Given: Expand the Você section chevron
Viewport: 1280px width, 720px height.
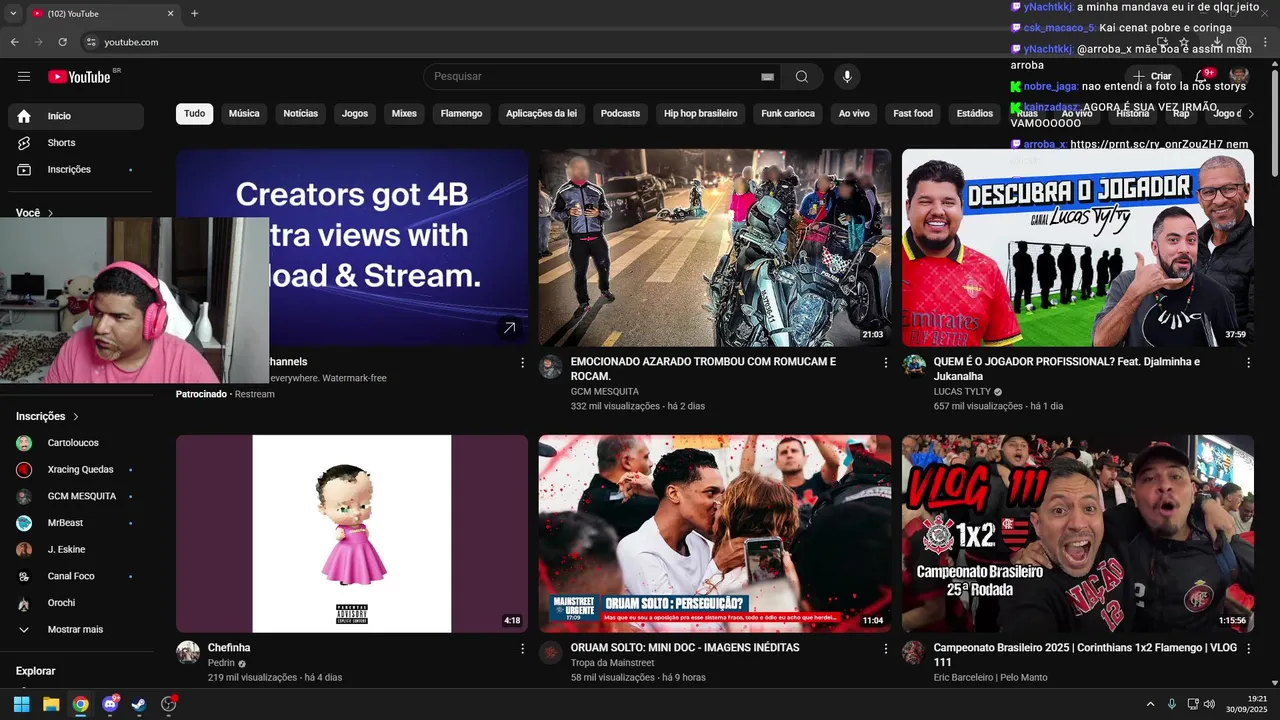Looking at the screenshot, I should pos(51,213).
